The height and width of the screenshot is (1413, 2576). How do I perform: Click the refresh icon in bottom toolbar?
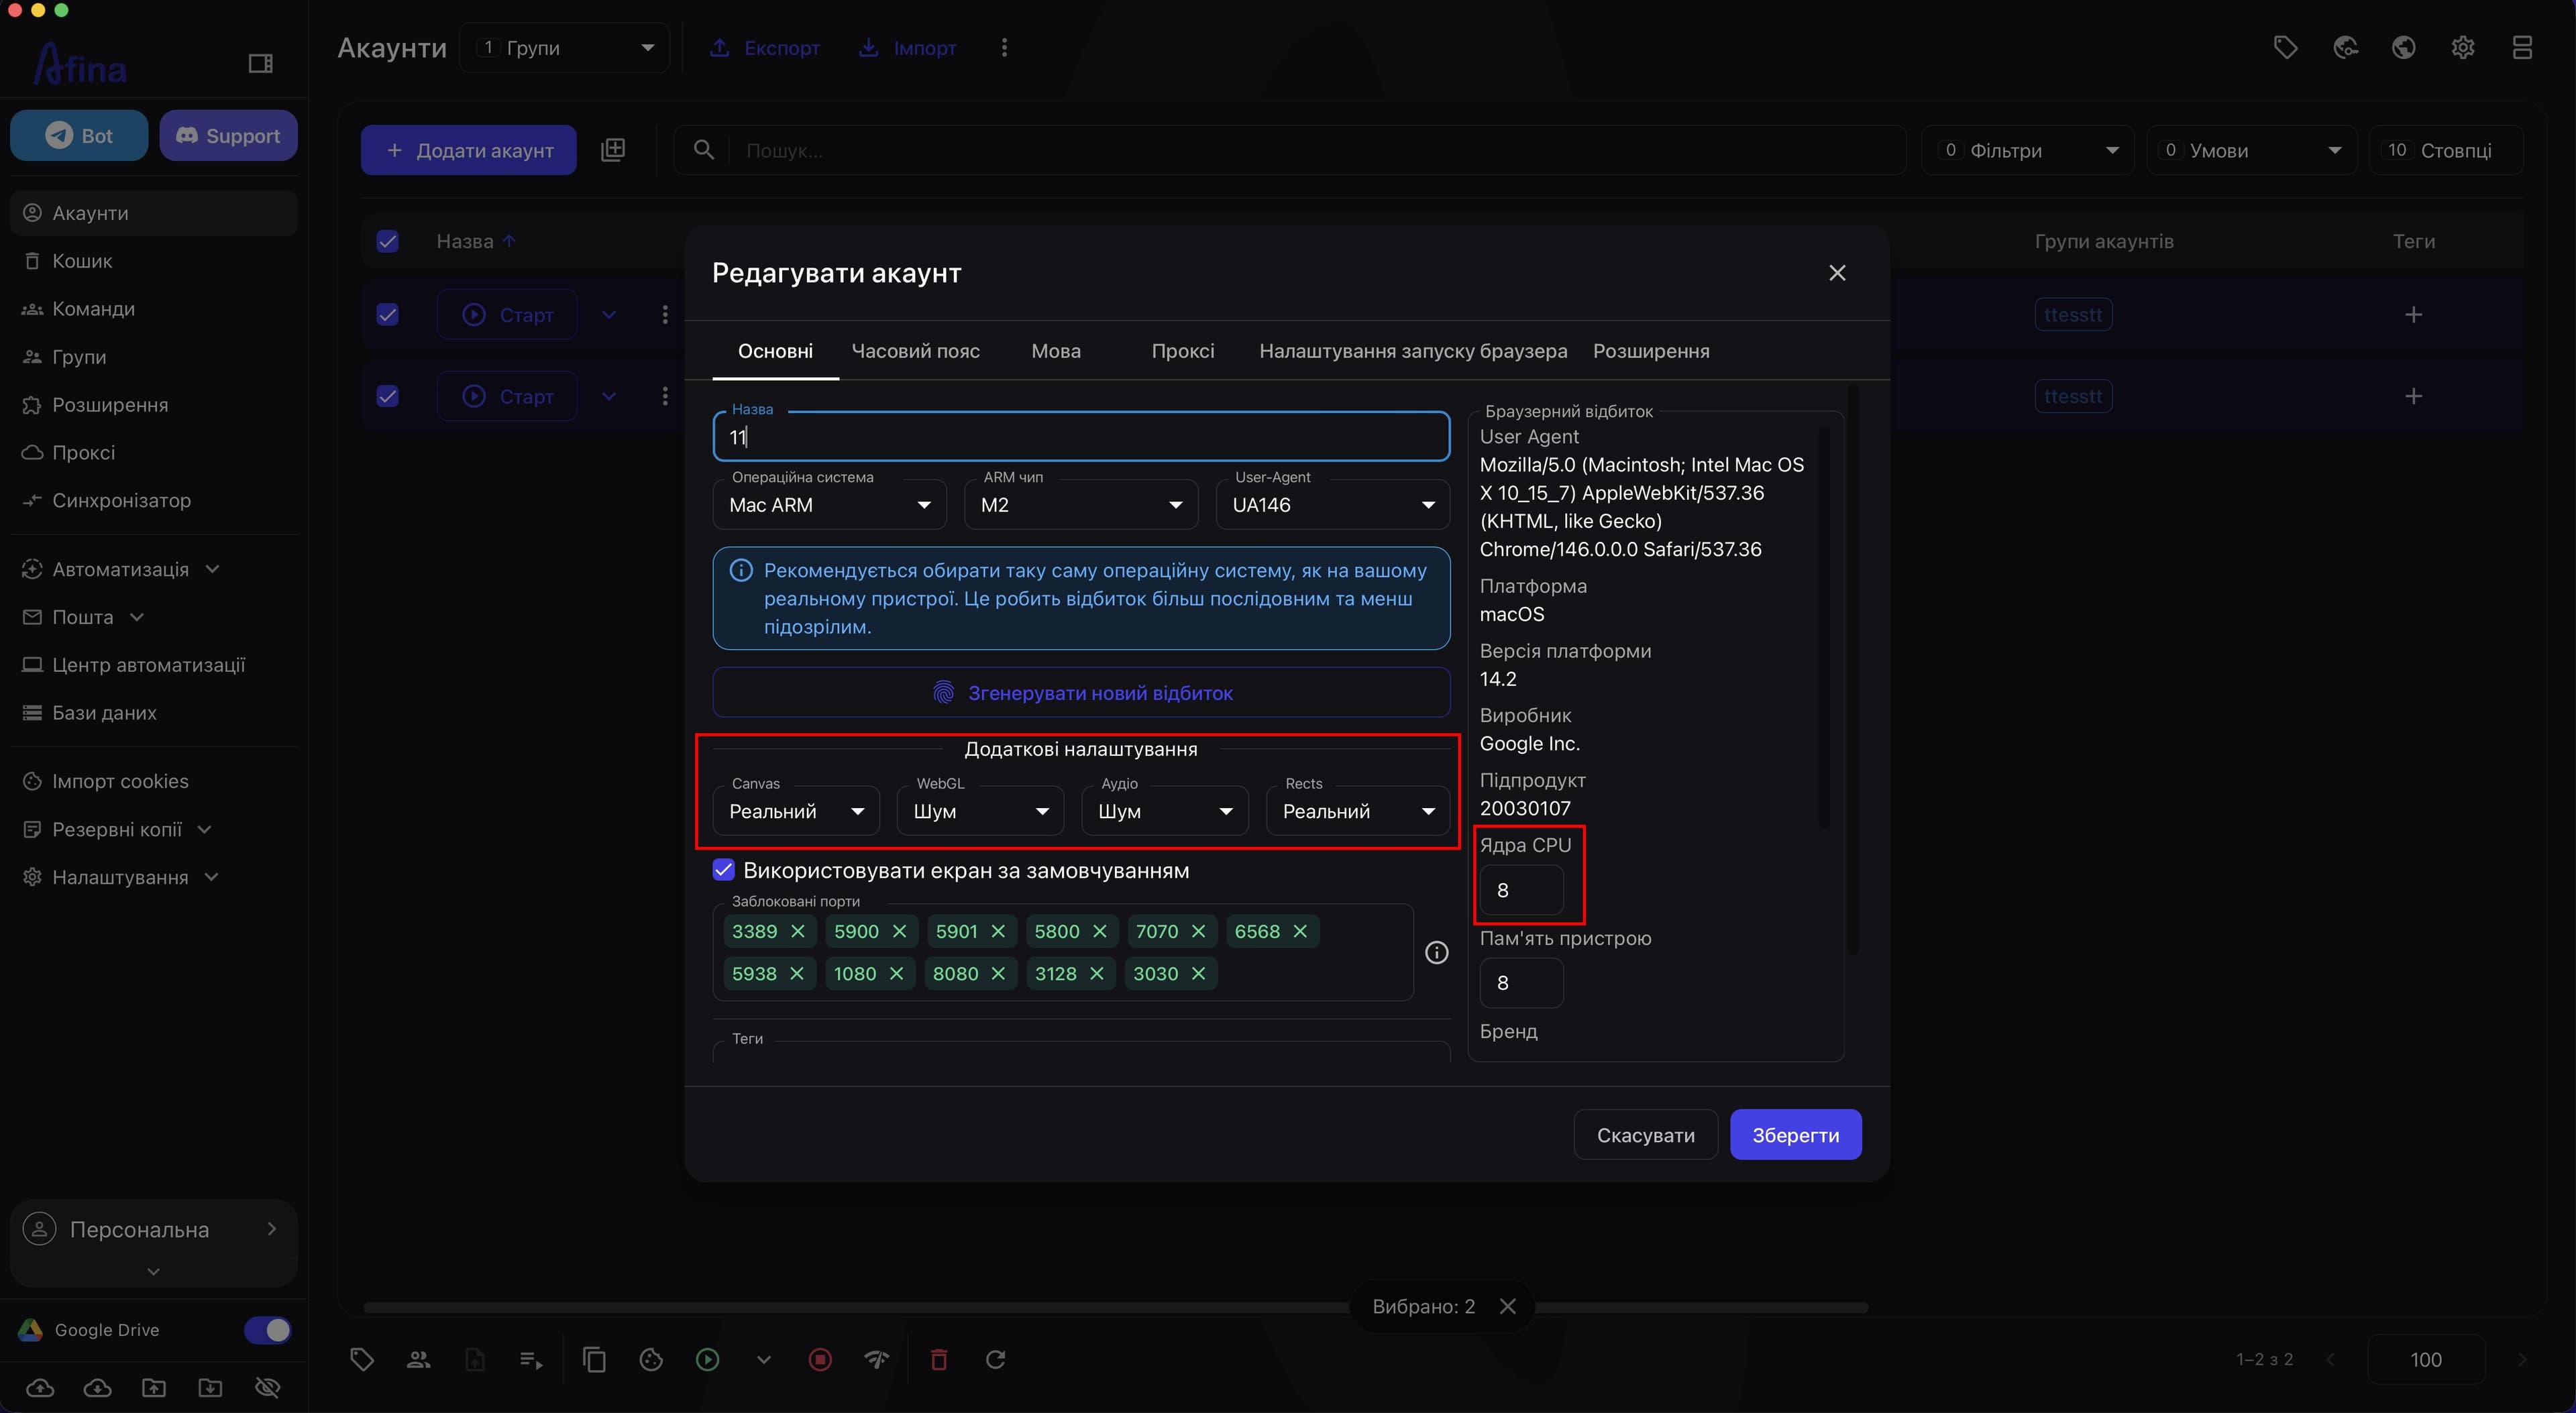(x=995, y=1359)
